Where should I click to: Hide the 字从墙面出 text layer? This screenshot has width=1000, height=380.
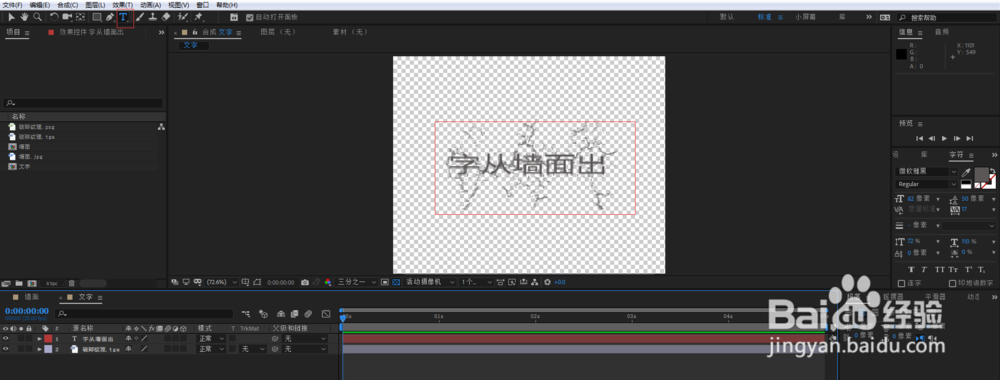6,339
